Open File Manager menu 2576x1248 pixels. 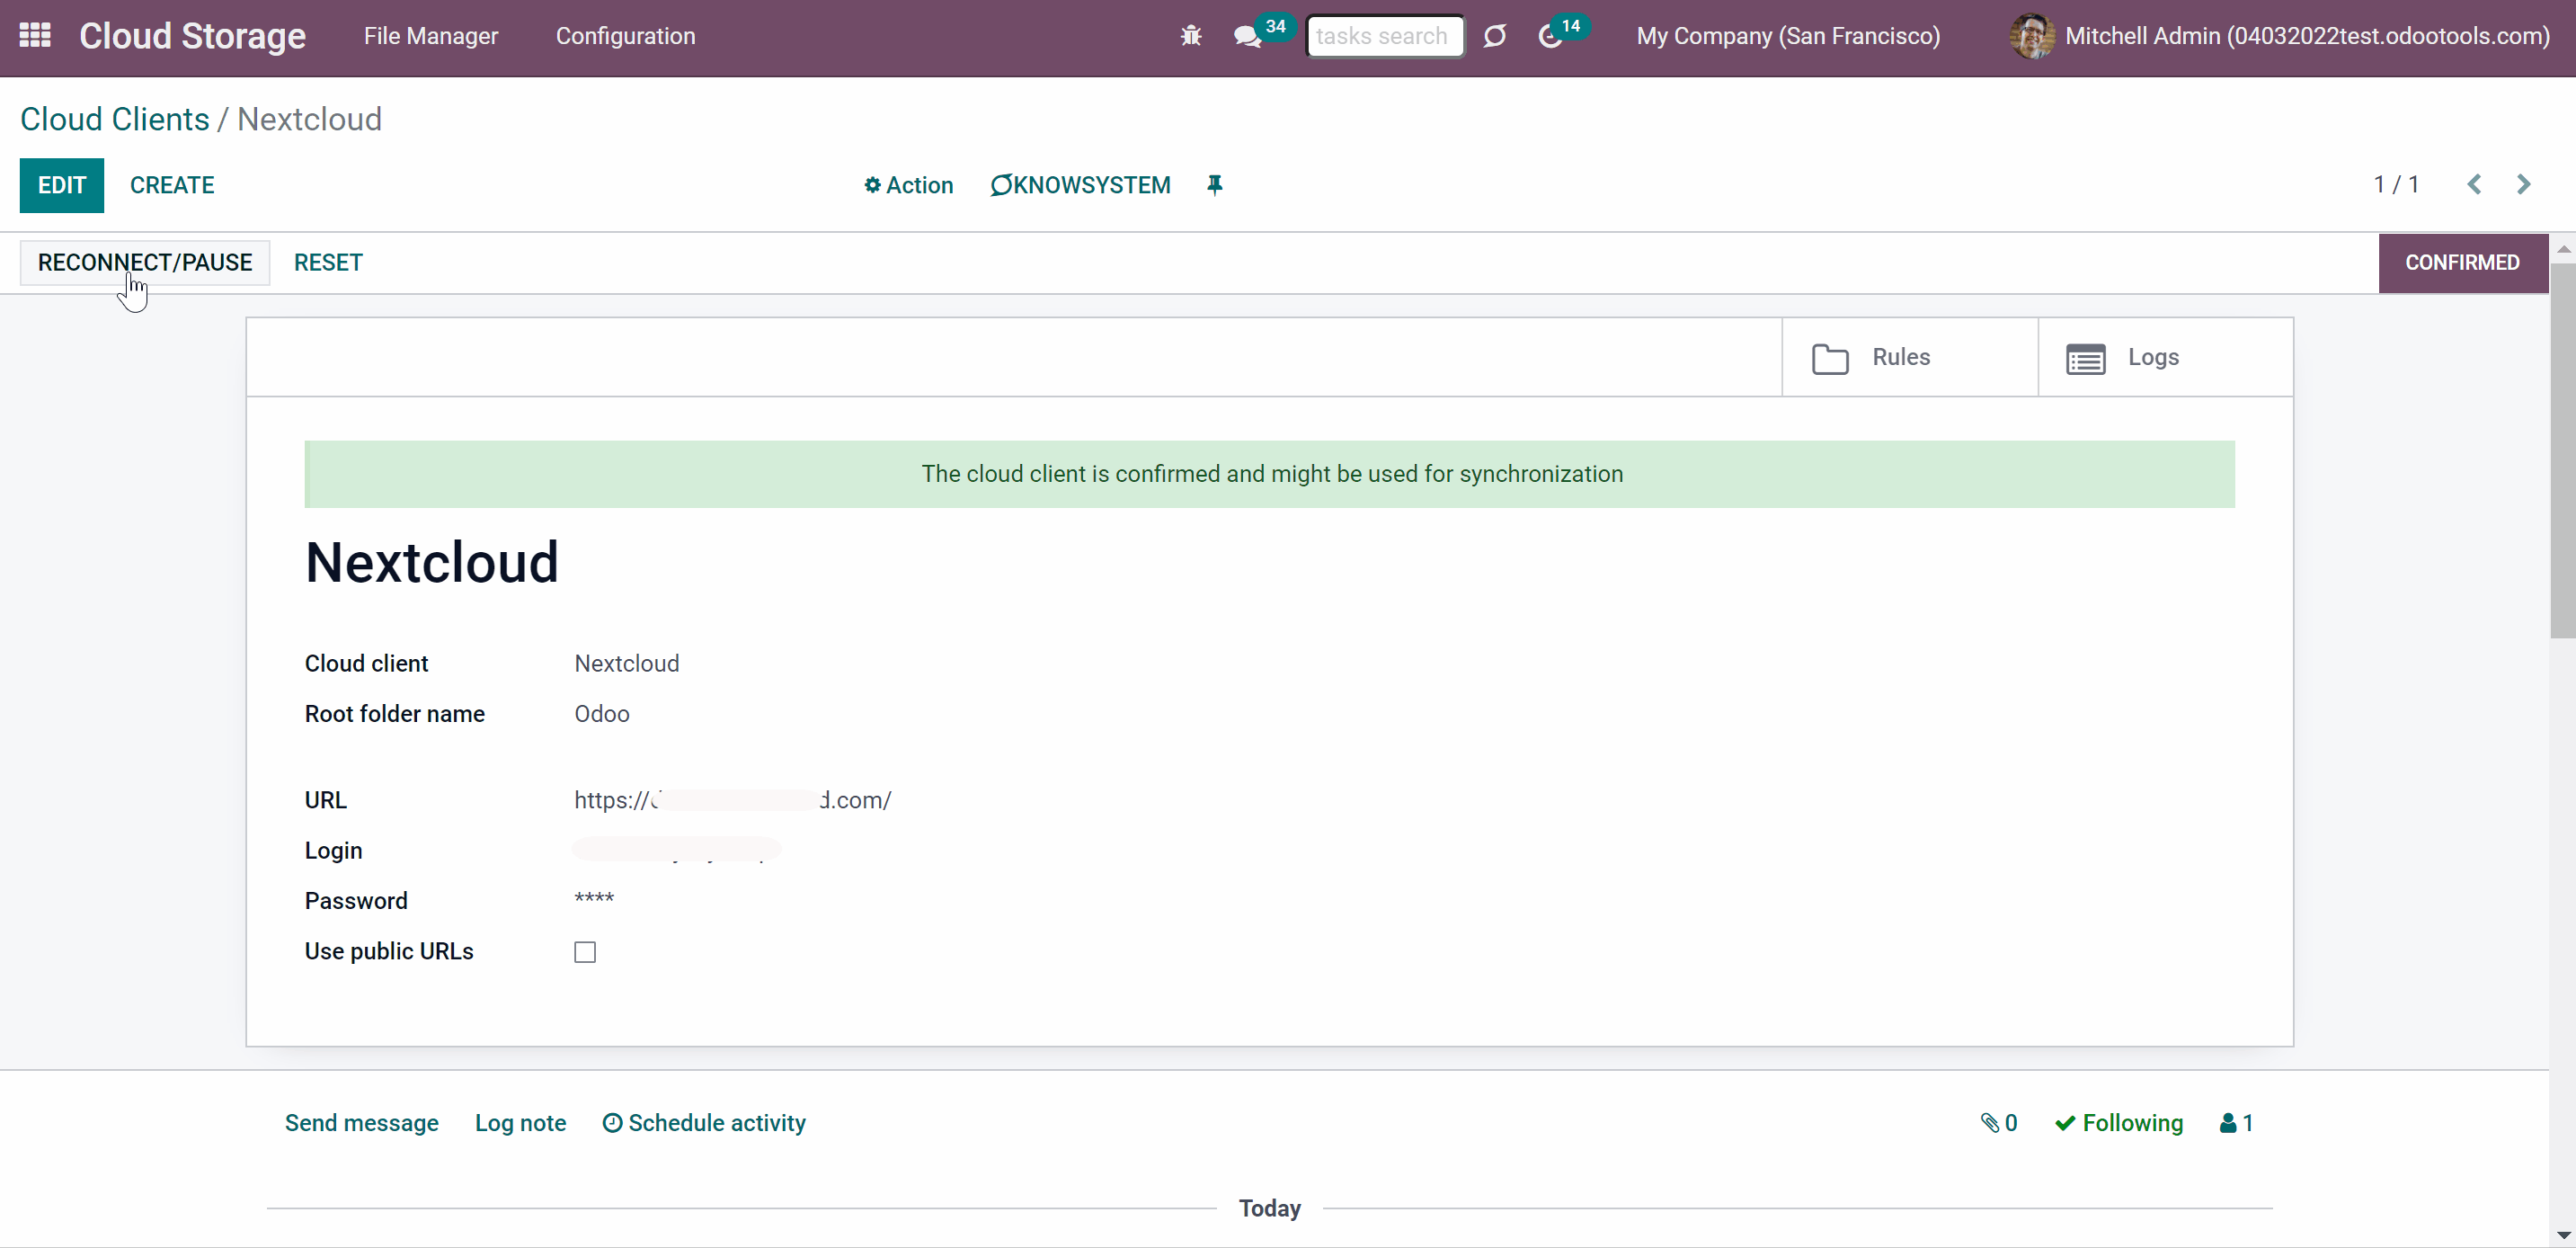point(431,36)
